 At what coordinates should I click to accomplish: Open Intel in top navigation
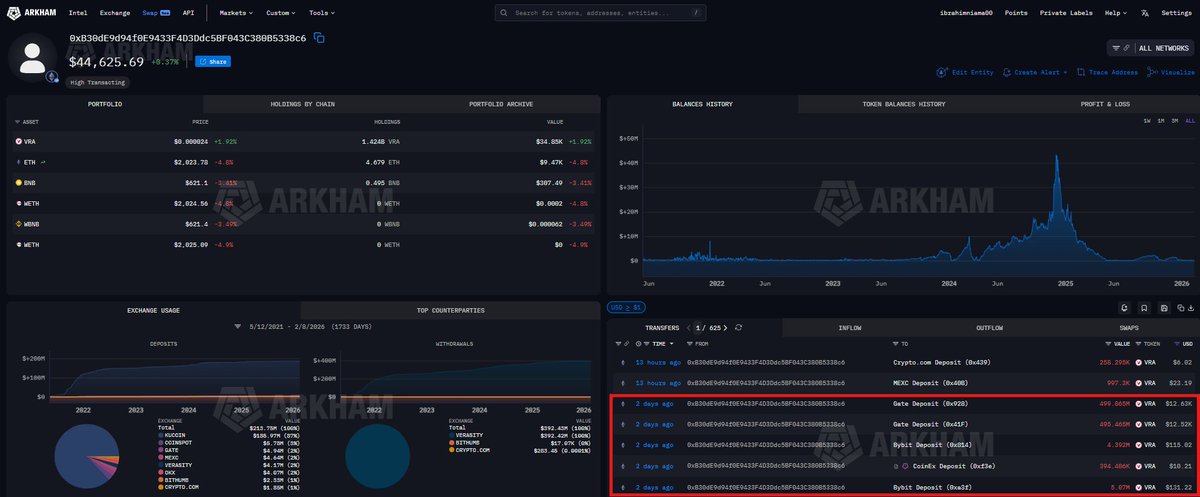tap(78, 13)
